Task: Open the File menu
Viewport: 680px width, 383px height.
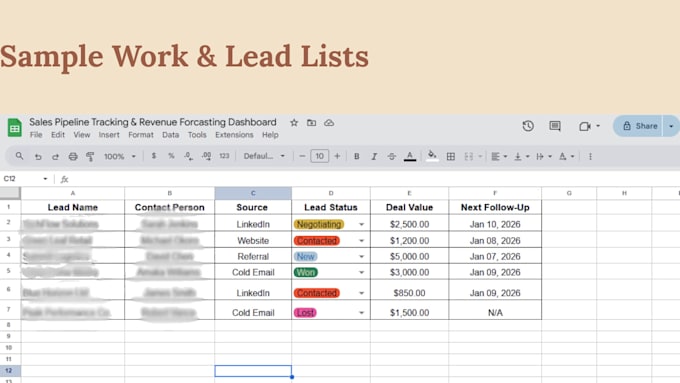Action: [36, 135]
